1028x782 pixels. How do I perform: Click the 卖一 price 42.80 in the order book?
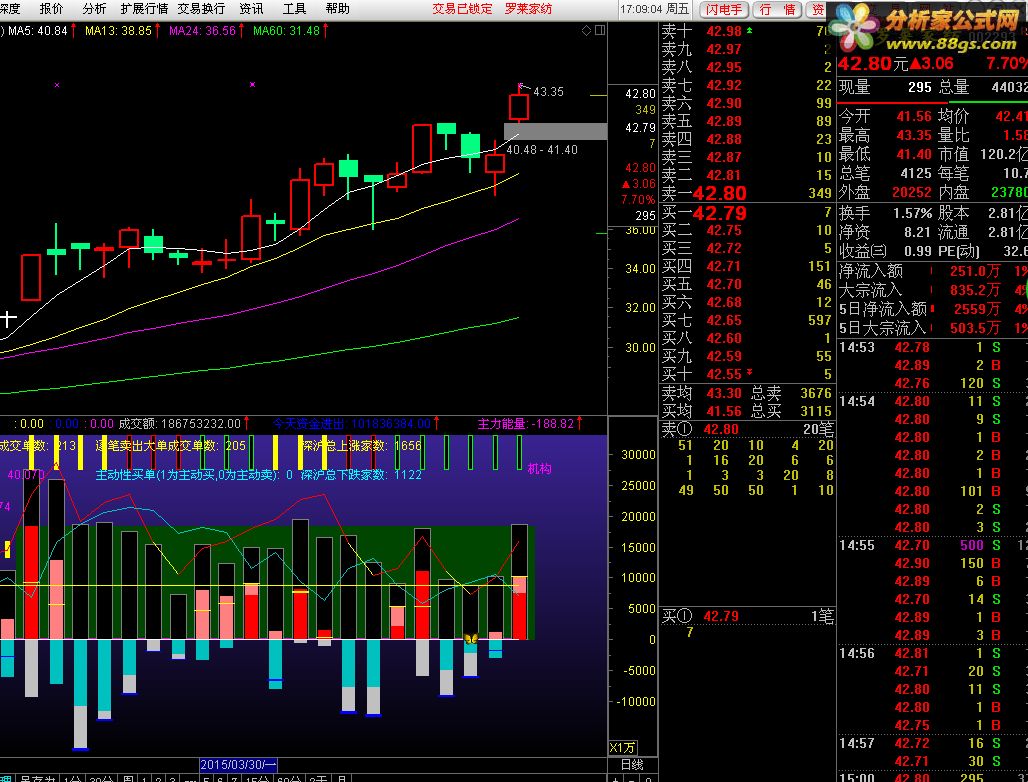(719, 193)
